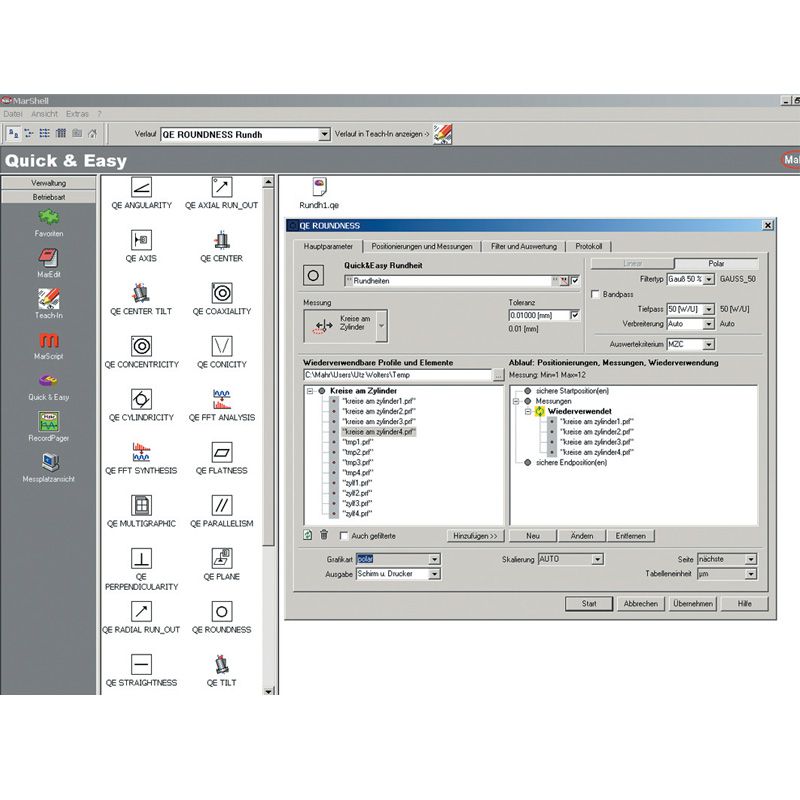Select the QE PLANE icon
Viewport: 800px width, 800px height.
(221, 559)
